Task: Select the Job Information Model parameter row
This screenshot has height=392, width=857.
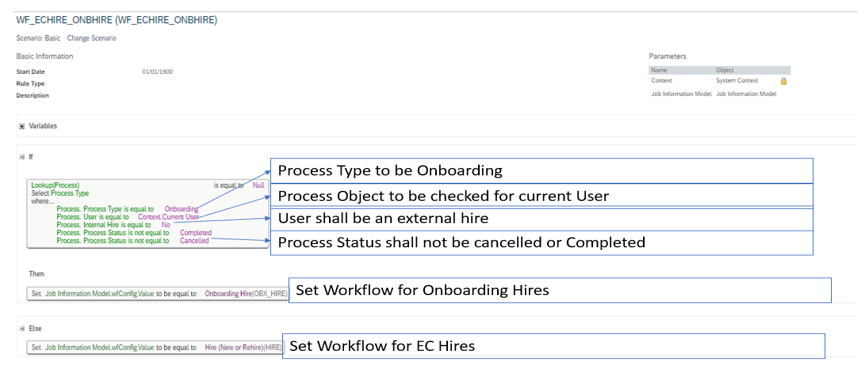Action: click(714, 94)
